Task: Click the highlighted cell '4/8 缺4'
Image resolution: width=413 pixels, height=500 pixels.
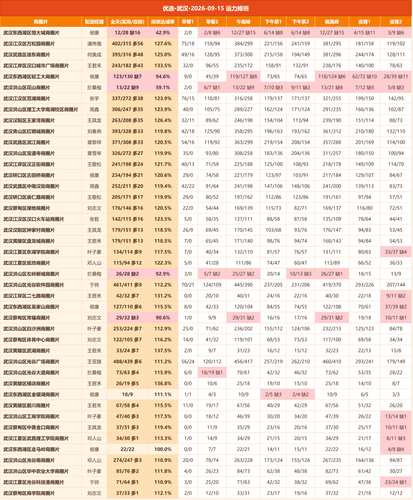Action: click(x=396, y=449)
